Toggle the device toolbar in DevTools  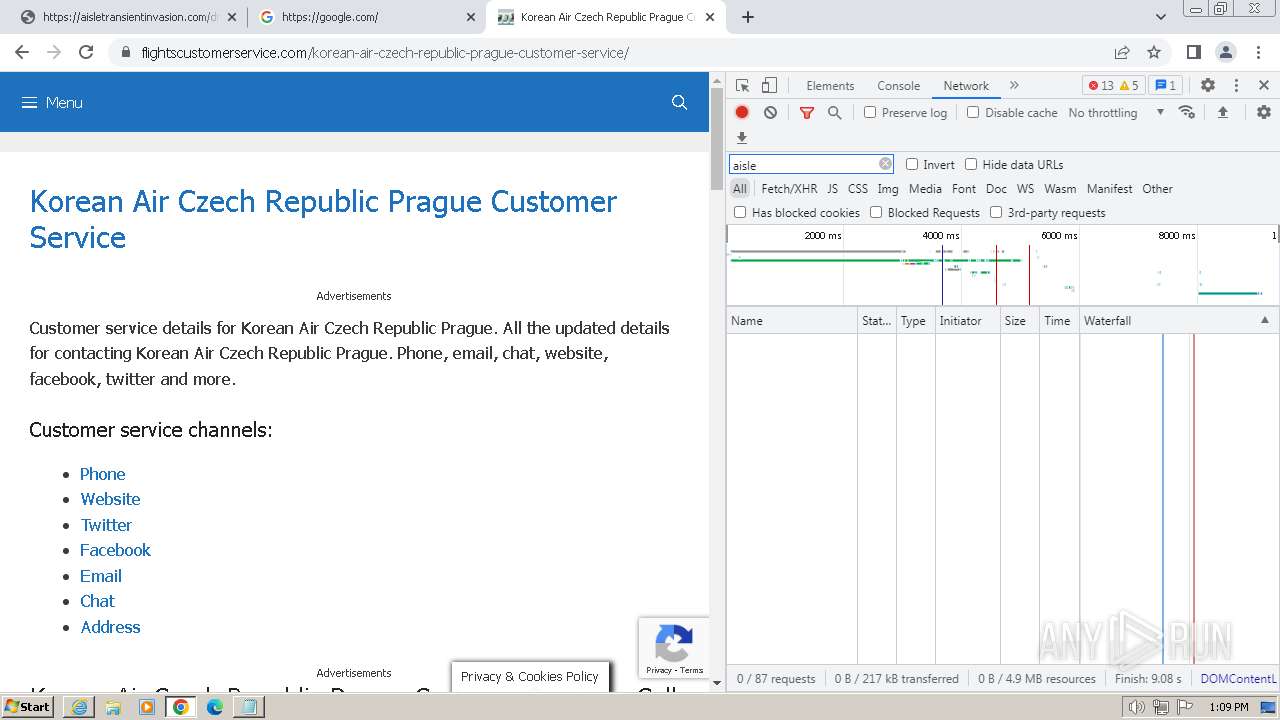(x=769, y=86)
